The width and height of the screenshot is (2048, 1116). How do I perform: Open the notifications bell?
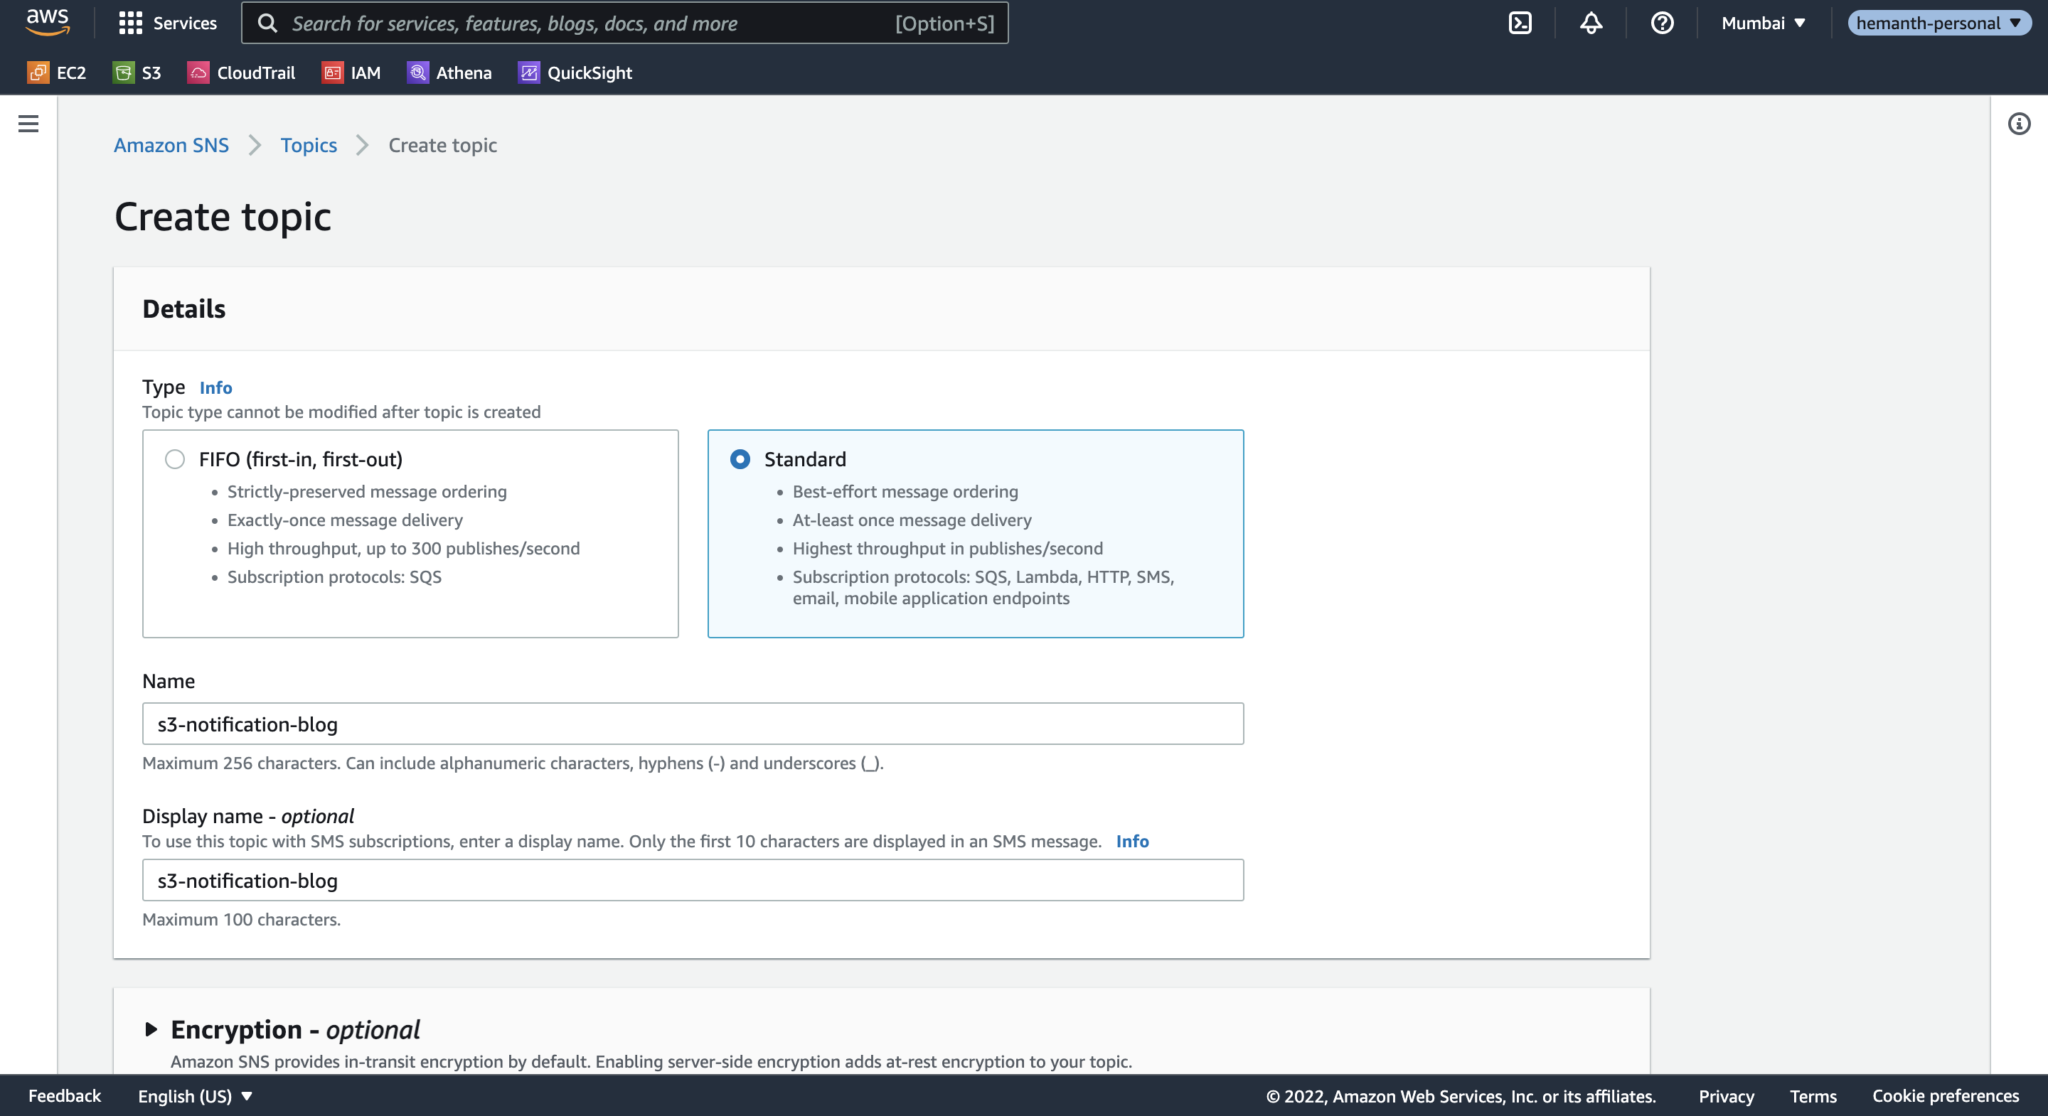click(x=1591, y=22)
